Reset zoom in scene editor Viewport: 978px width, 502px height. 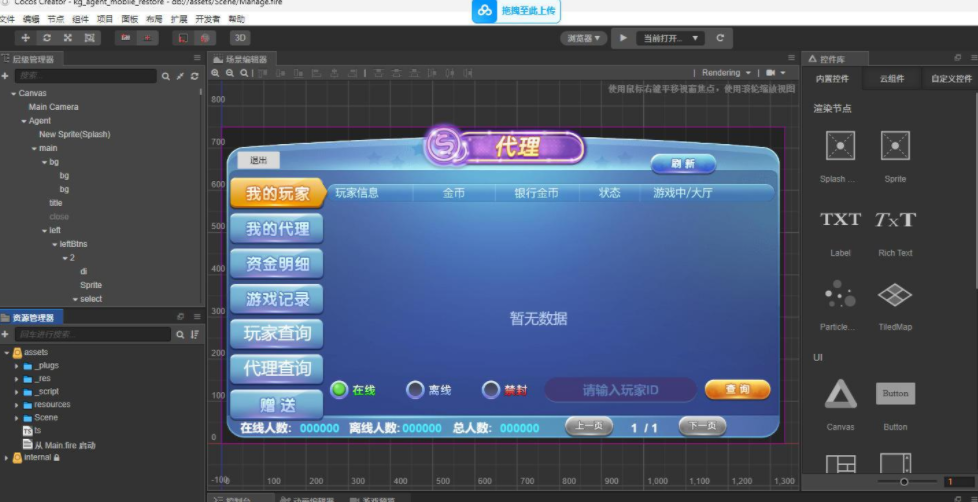244,73
